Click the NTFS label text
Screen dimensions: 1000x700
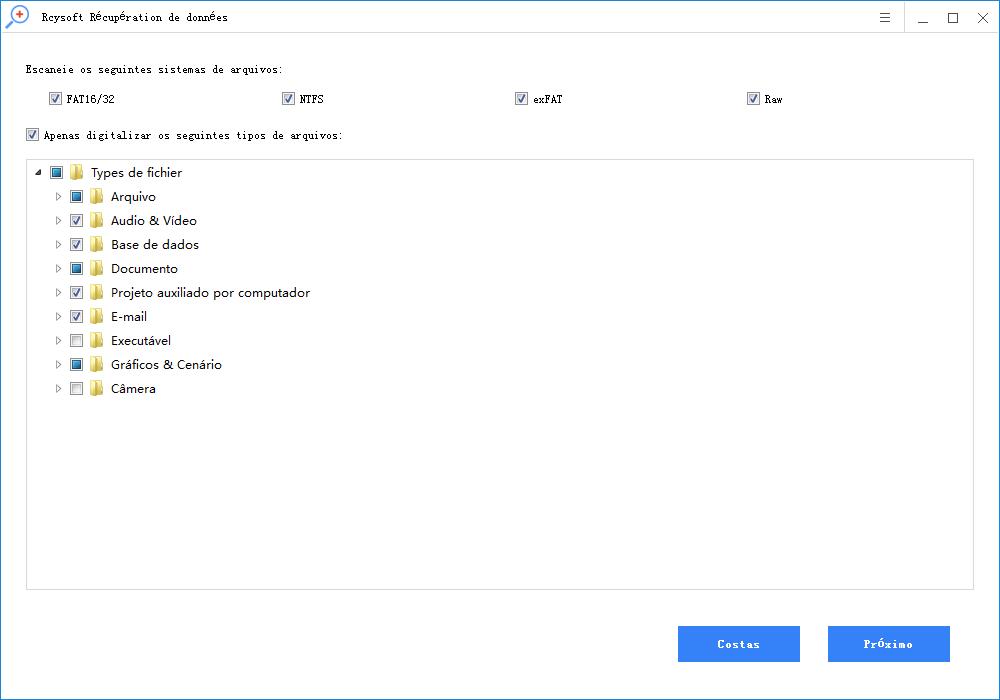[312, 99]
